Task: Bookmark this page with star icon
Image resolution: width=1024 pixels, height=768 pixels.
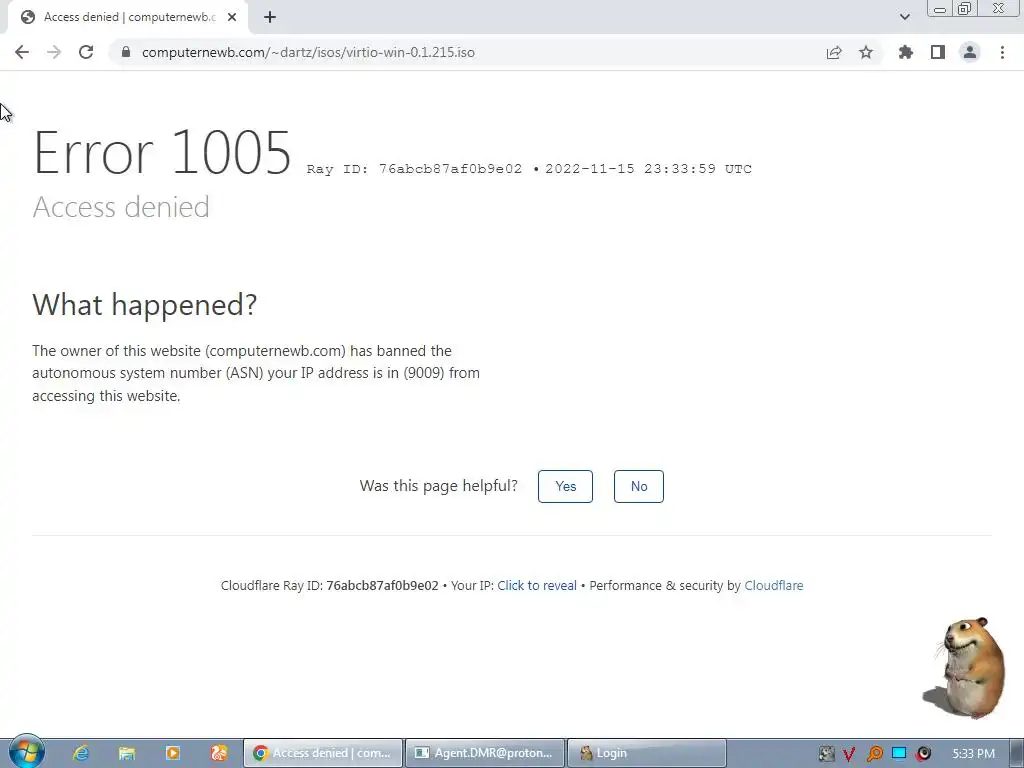Action: tap(866, 52)
